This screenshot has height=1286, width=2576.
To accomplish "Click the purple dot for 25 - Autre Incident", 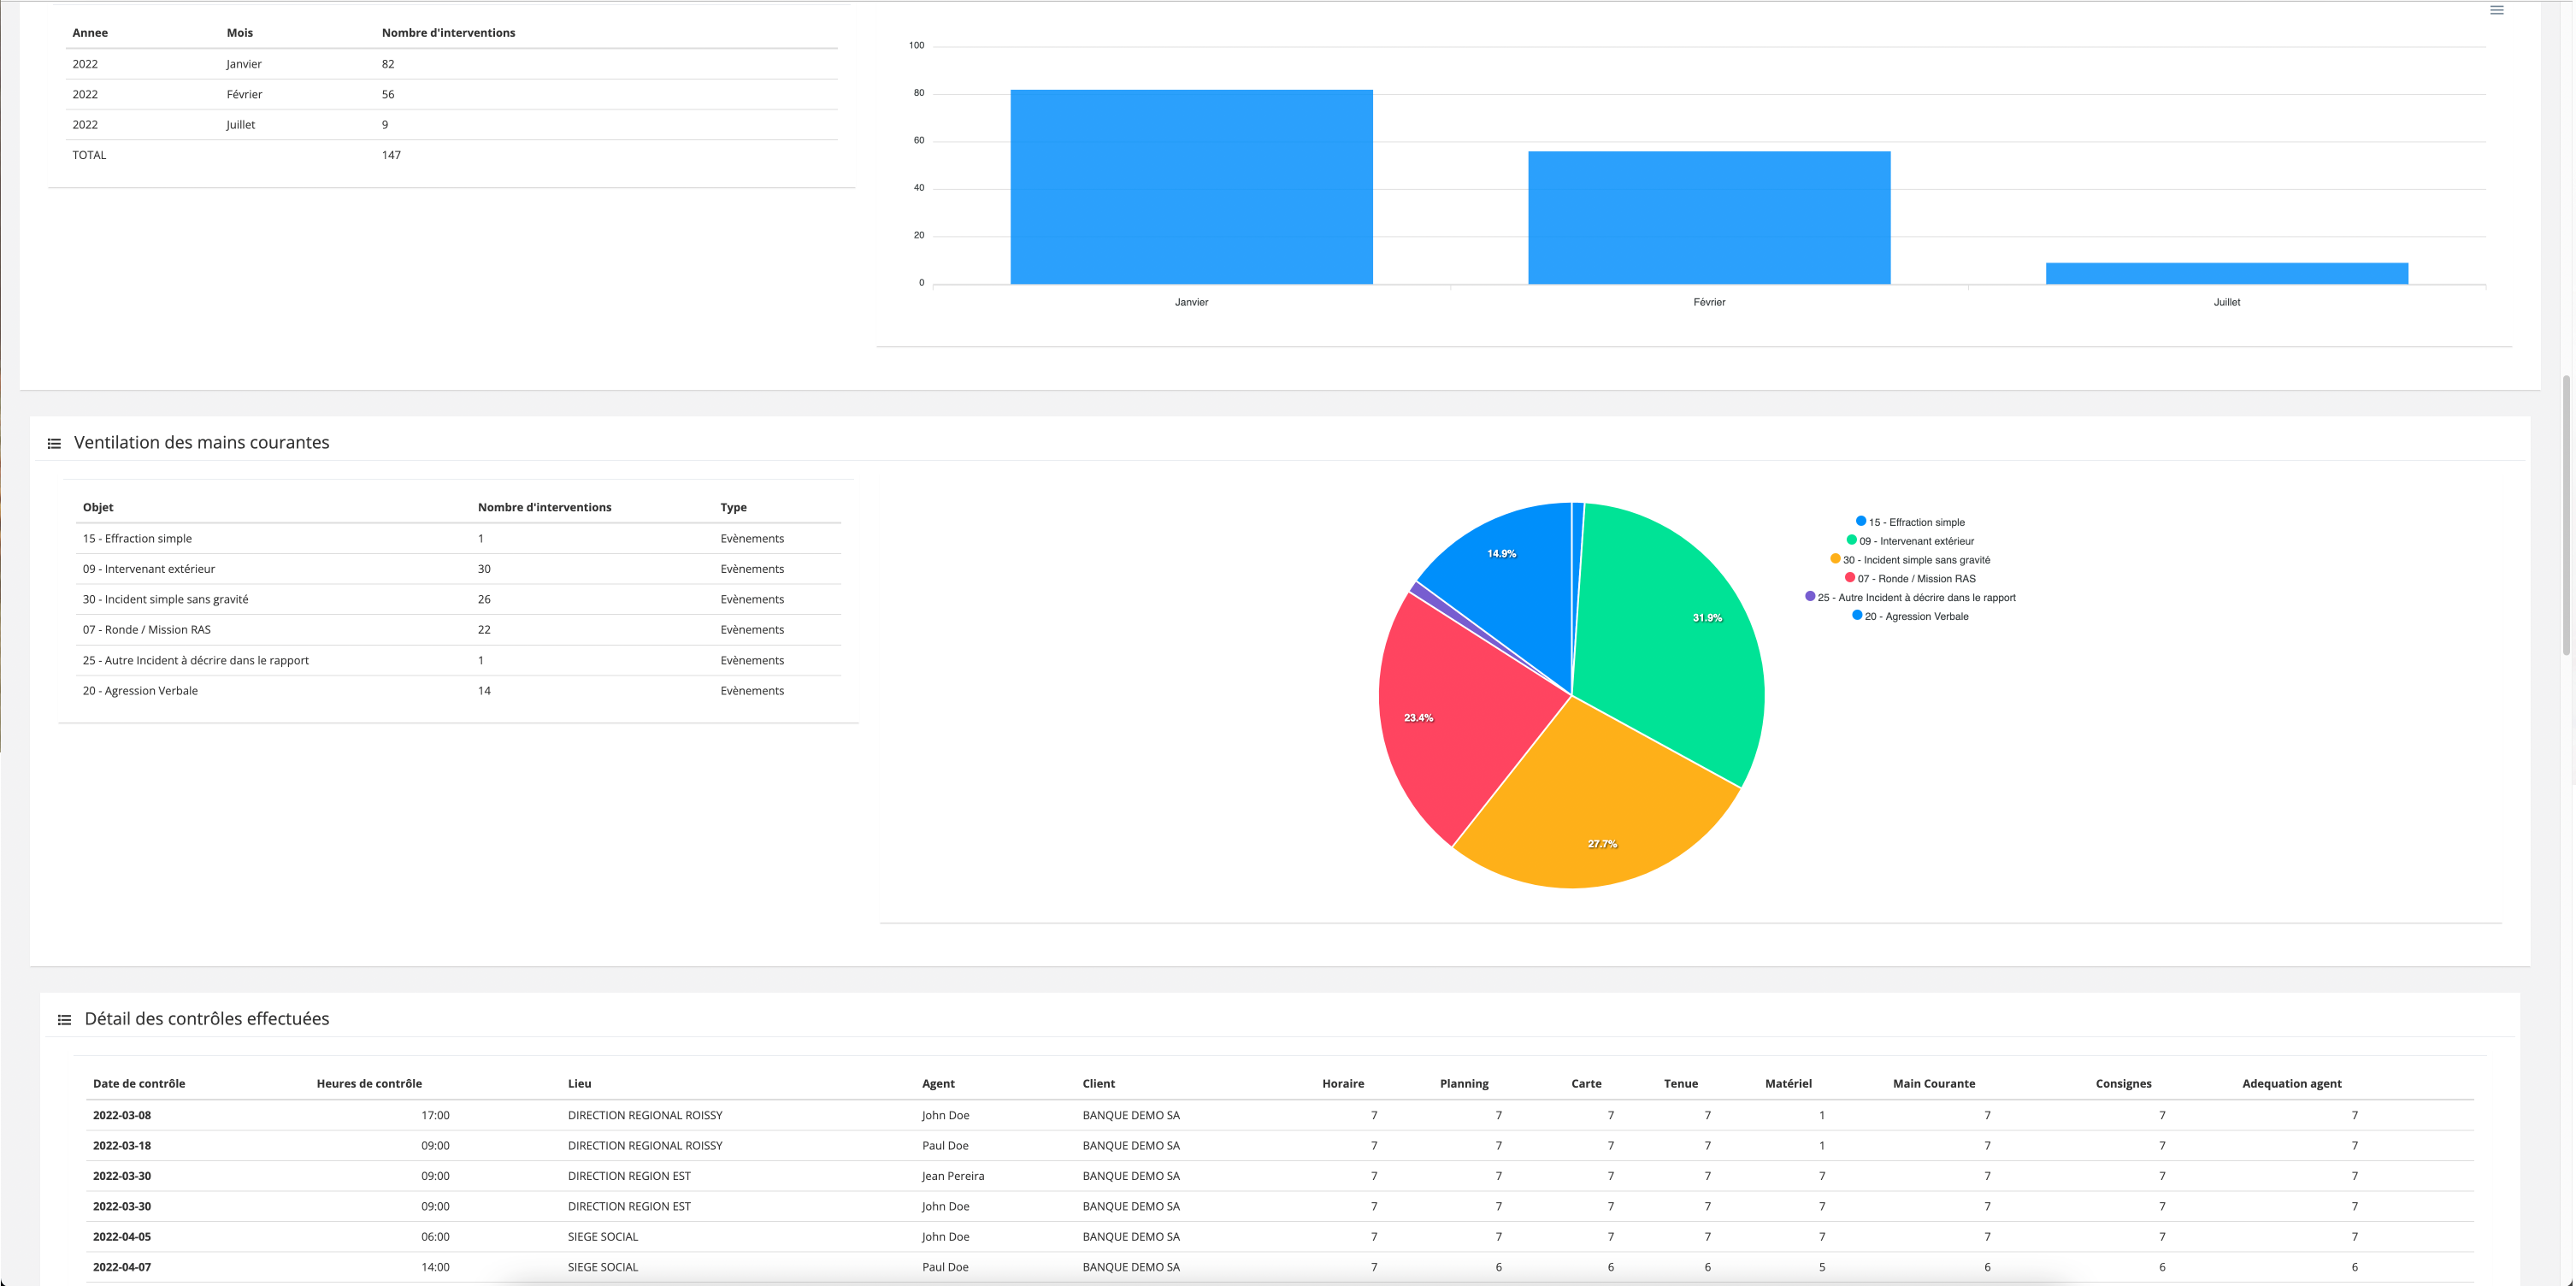I will coord(1809,597).
